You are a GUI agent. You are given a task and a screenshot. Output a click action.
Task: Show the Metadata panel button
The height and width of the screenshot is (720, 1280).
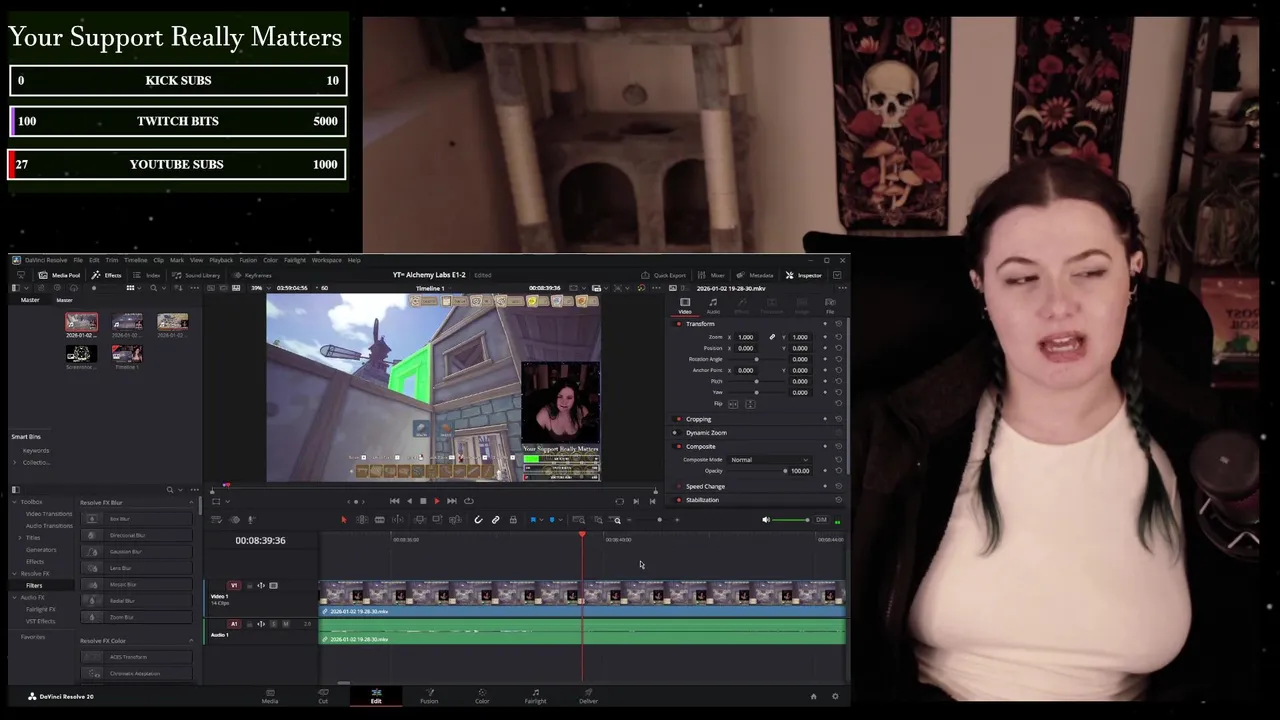coord(755,275)
